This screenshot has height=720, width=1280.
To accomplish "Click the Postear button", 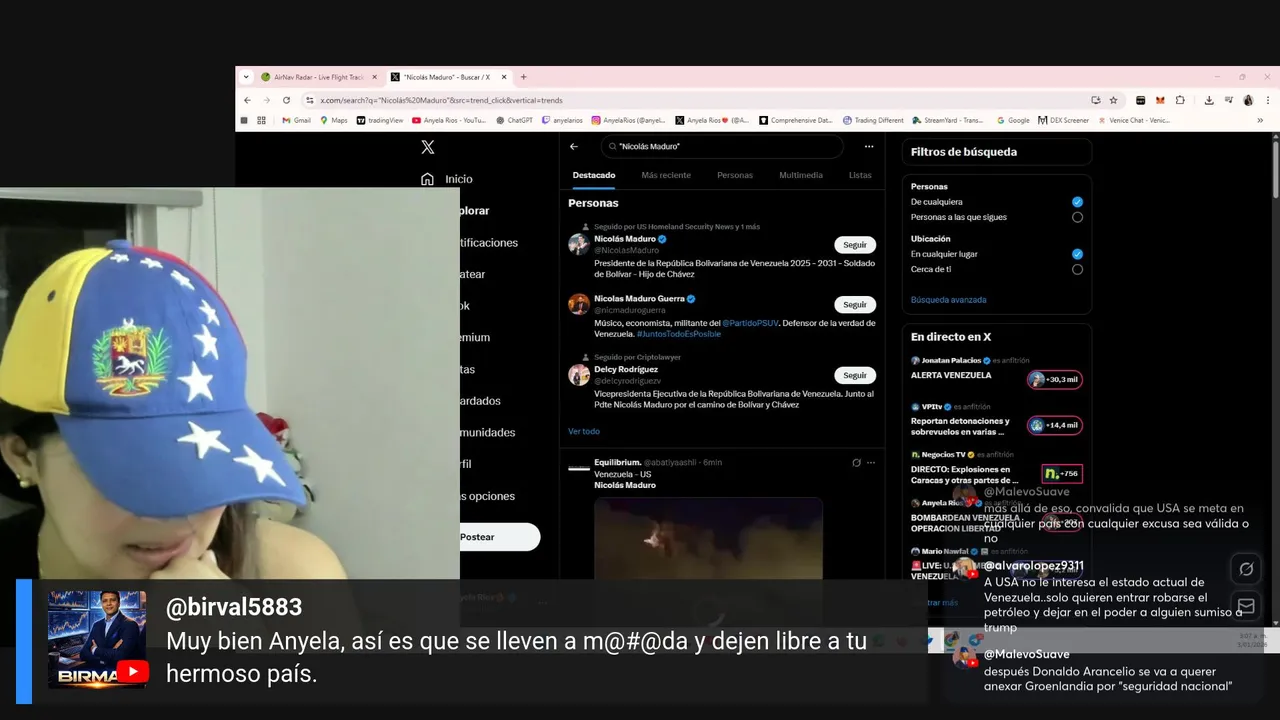I will click(499, 537).
